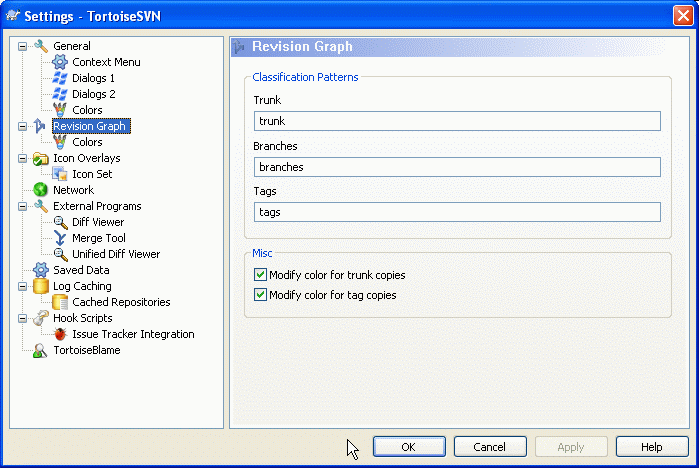Collapse the Revision Graph tree node
Screen dimensions: 699x468
[x=22, y=126]
